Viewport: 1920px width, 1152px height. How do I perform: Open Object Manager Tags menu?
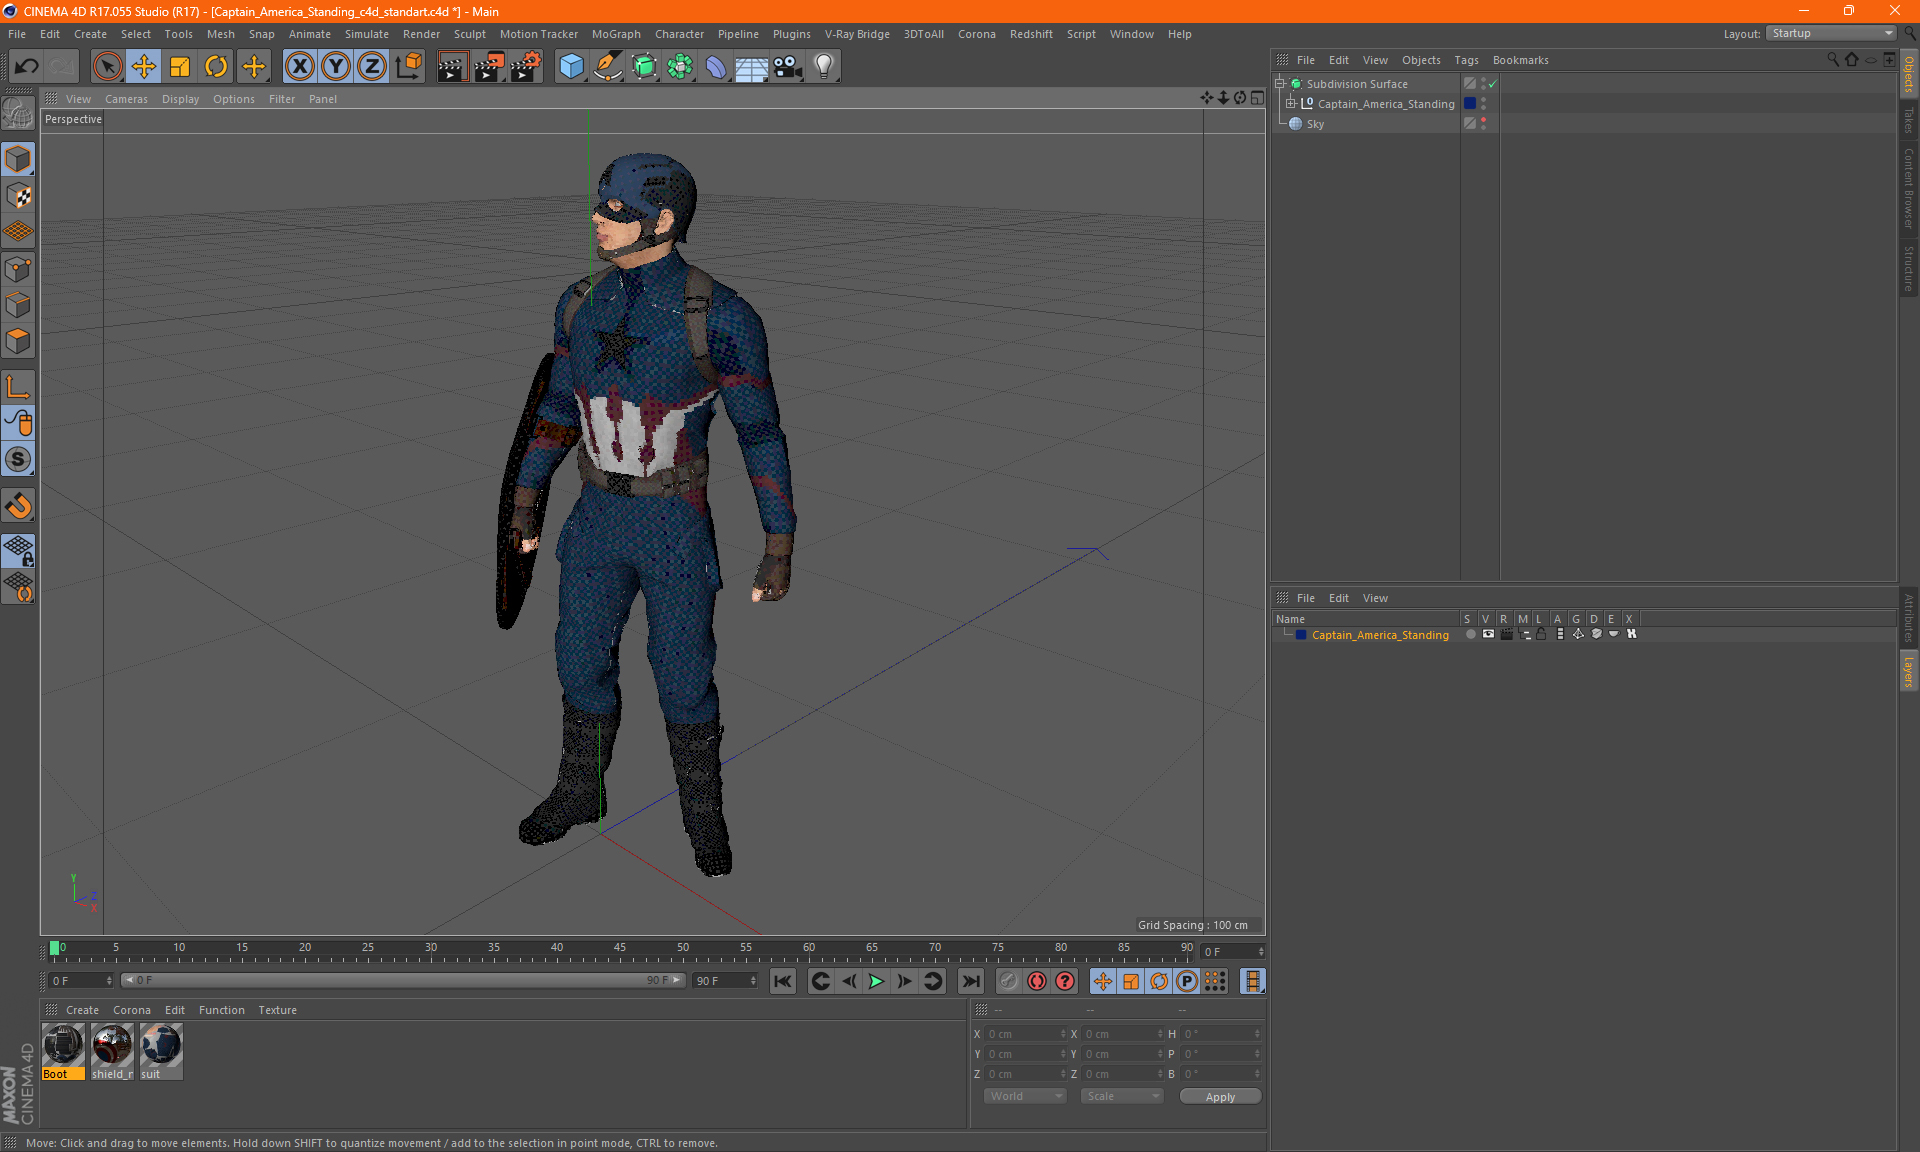(x=1466, y=60)
